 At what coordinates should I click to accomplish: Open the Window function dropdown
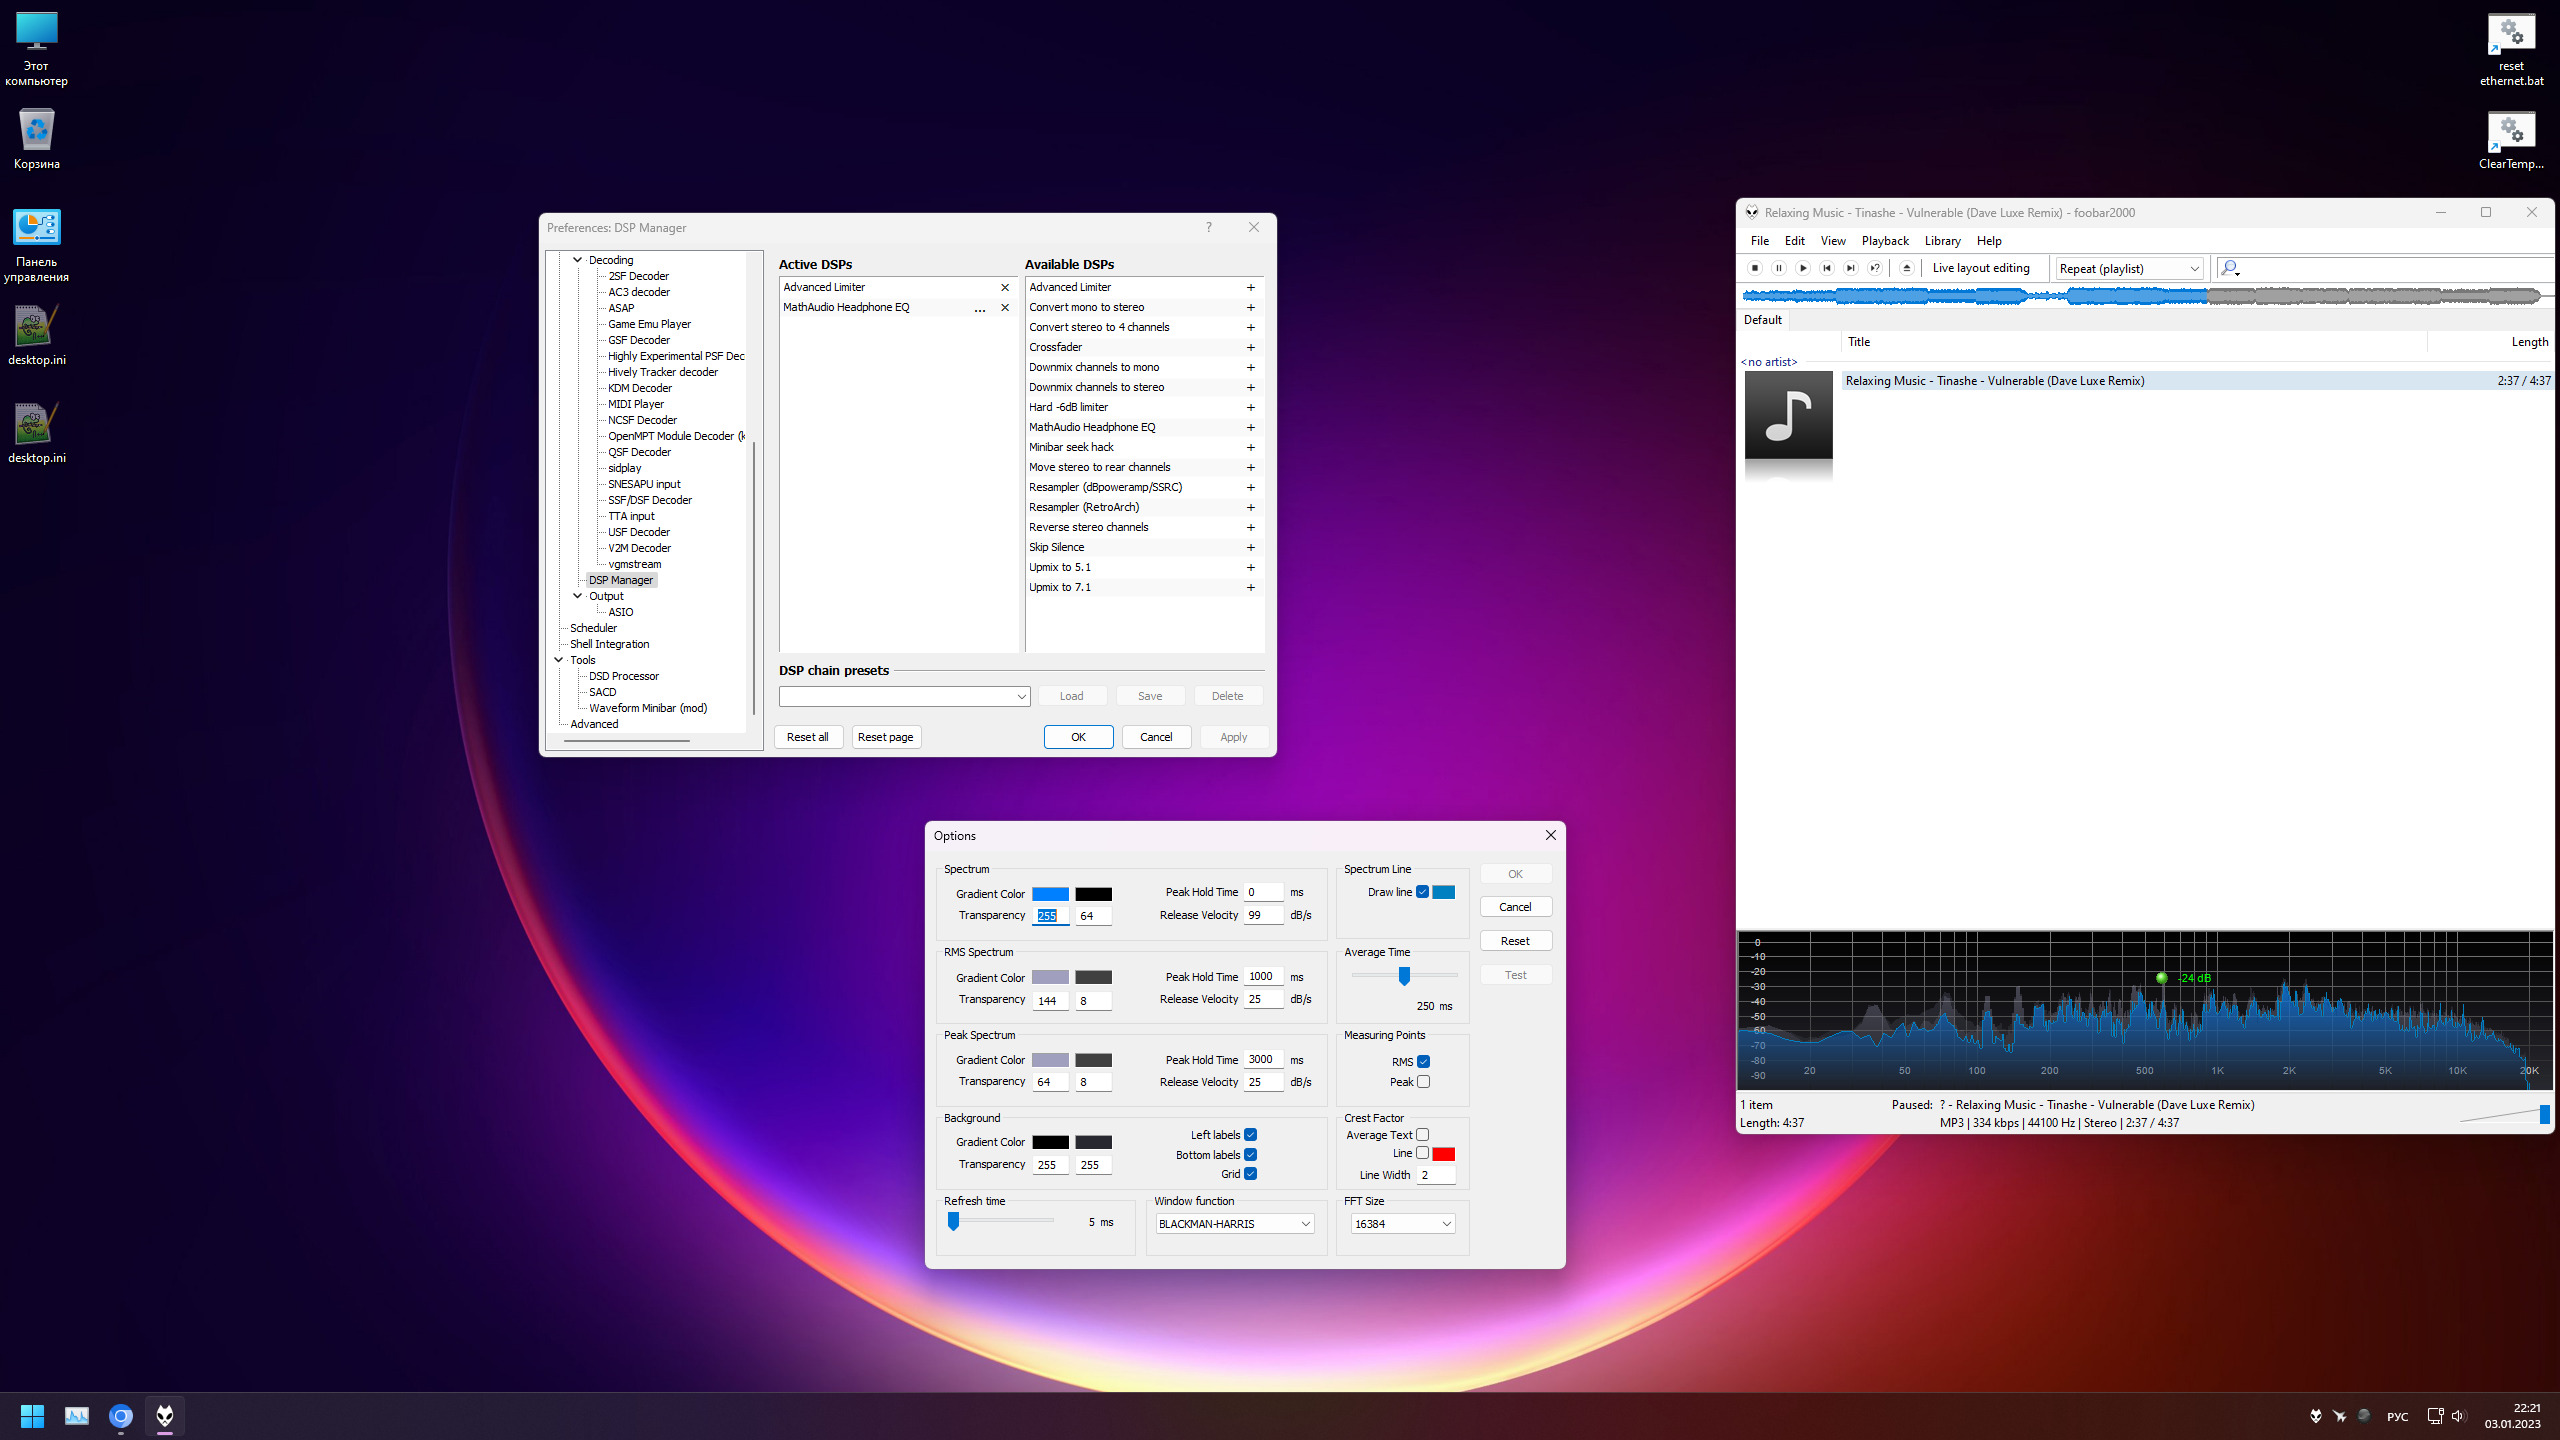1234,1224
